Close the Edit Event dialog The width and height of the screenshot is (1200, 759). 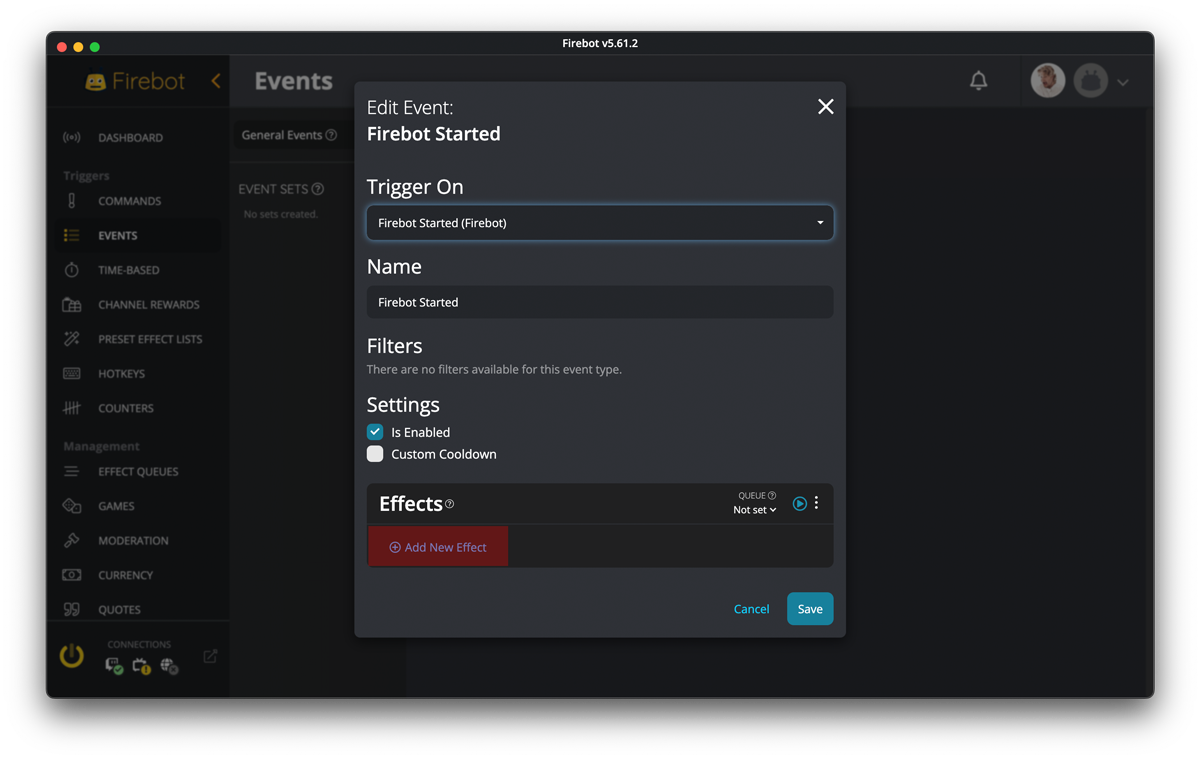pos(826,107)
